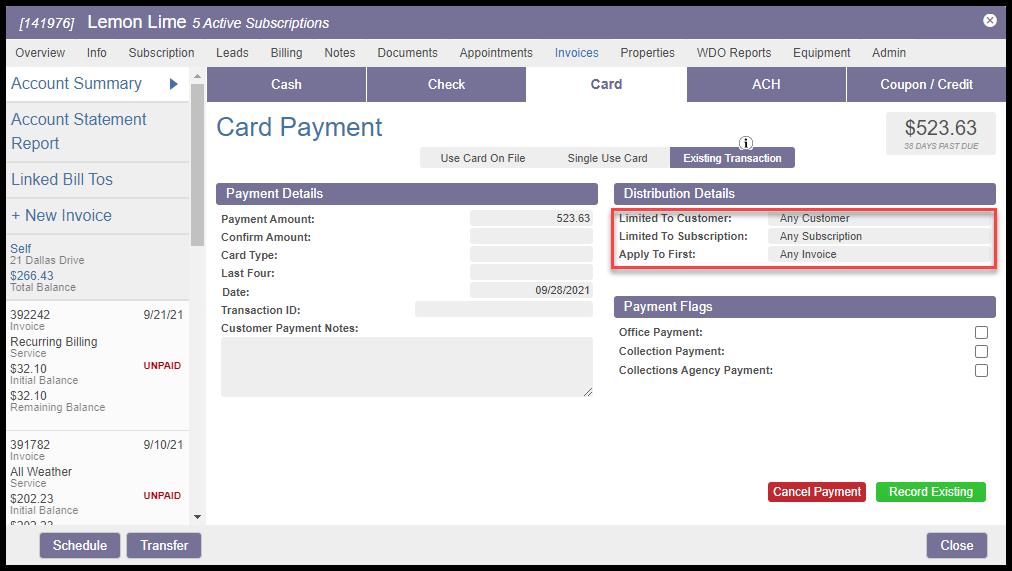Click the info icon above Existing Transaction
1012x571 pixels.
coord(746,143)
